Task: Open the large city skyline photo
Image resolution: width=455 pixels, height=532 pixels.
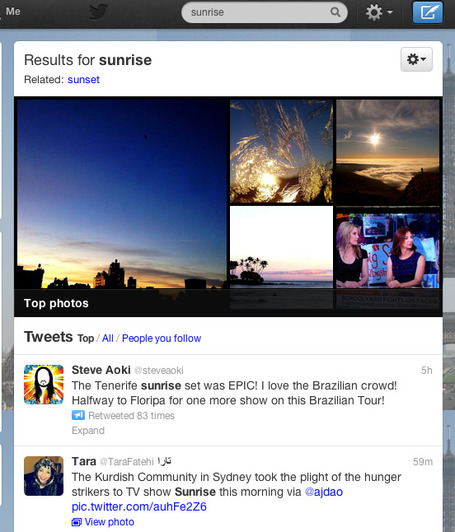Action: click(121, 193)
